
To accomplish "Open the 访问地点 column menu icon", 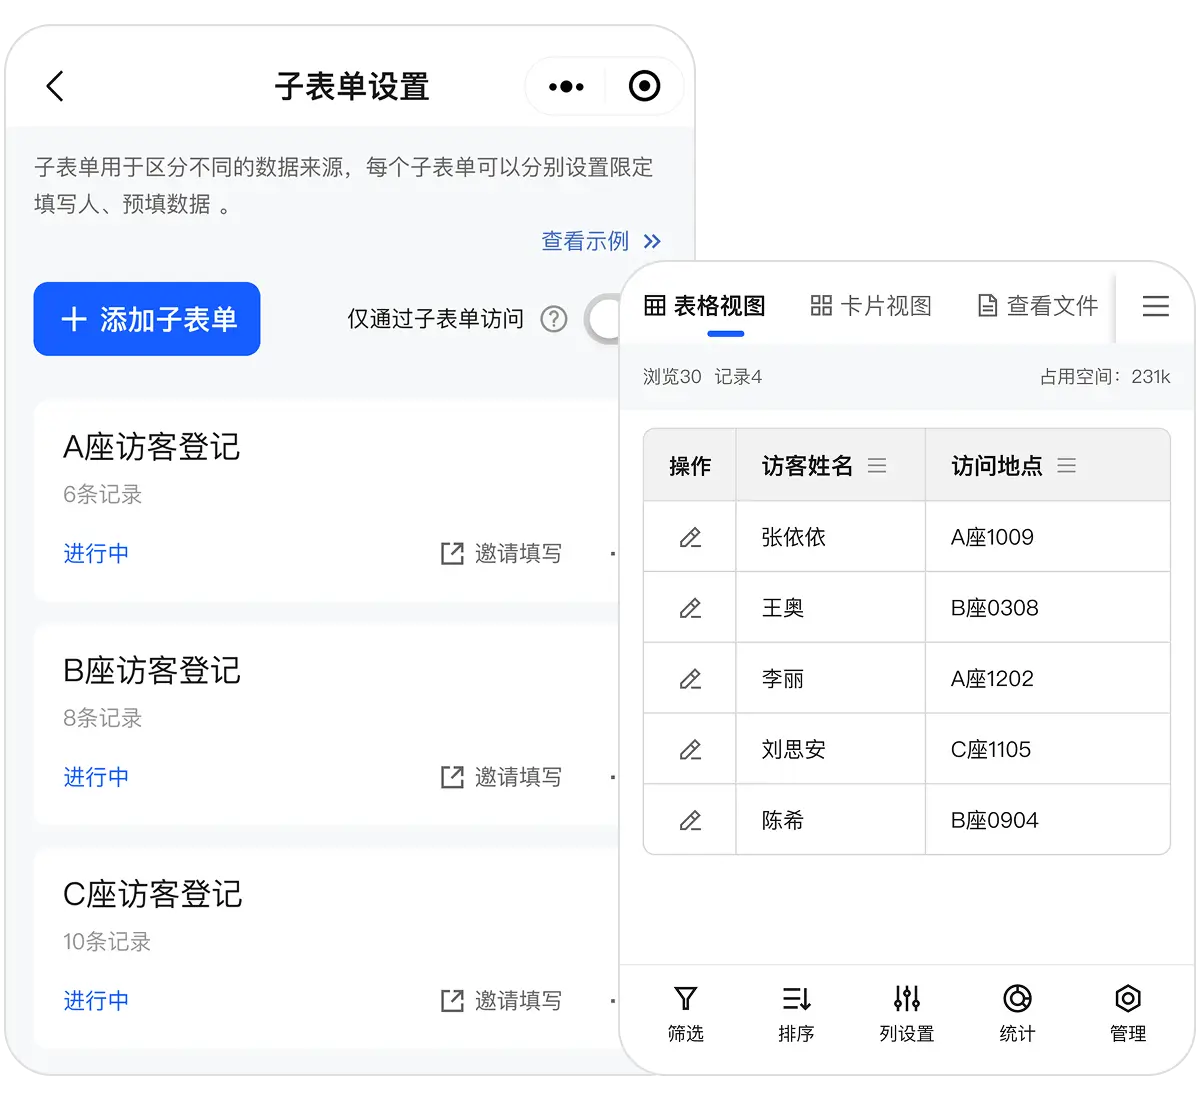I will 1067,466.
